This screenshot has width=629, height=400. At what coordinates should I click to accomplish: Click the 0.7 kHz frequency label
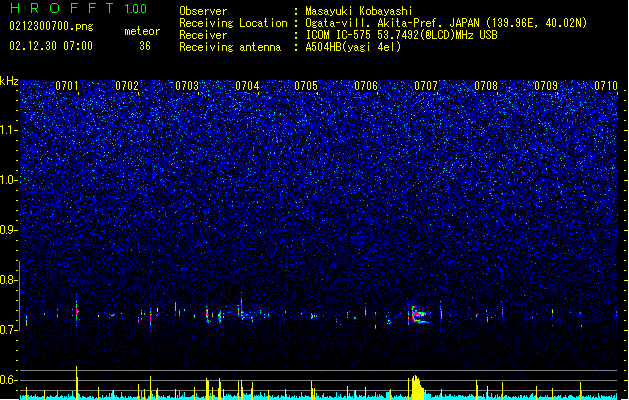[x=8, y=330]
